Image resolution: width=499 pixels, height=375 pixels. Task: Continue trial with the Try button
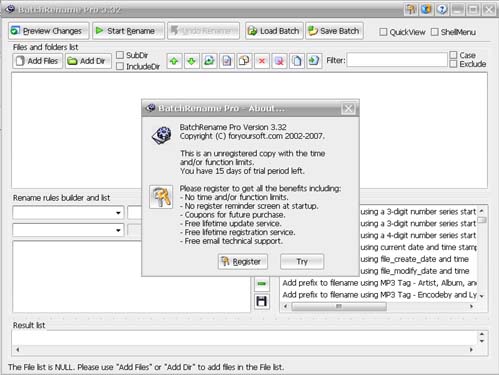click(x=302, y=262)
